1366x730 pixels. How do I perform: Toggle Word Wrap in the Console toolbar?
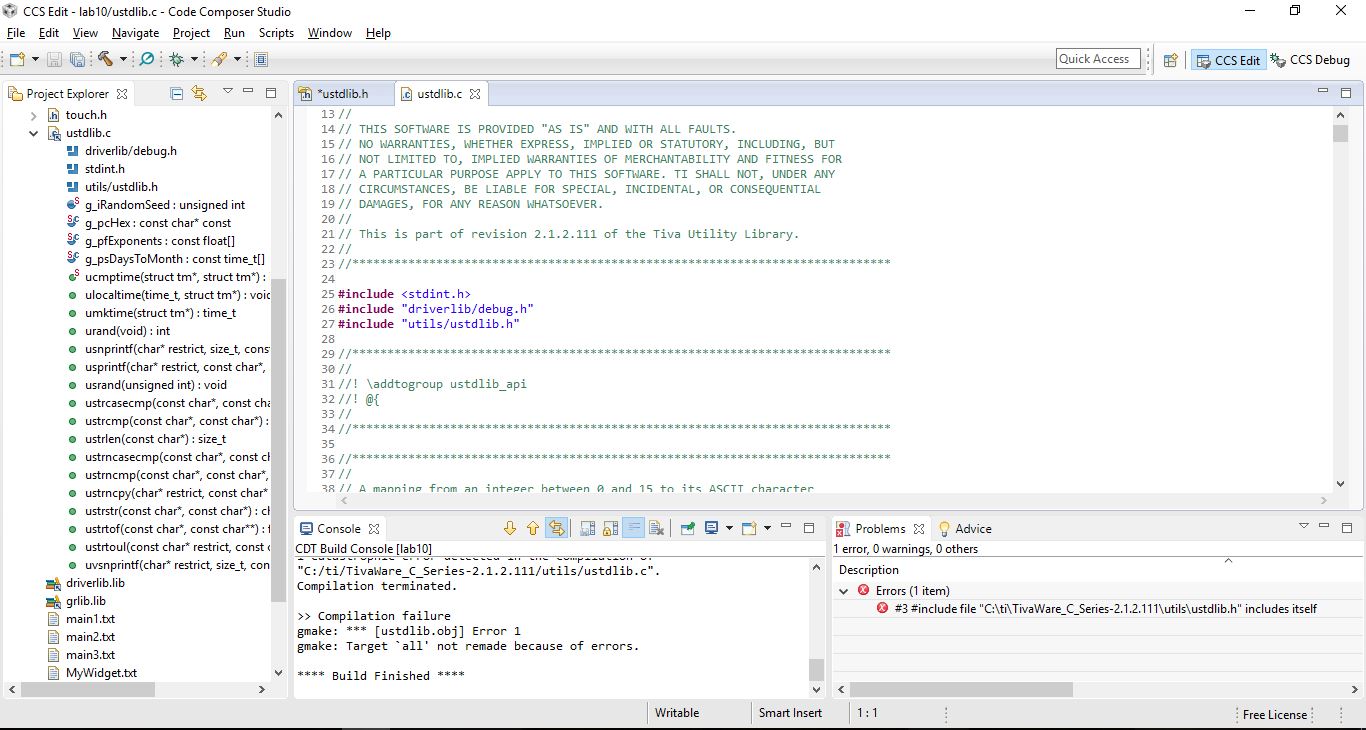pos(633,528)
